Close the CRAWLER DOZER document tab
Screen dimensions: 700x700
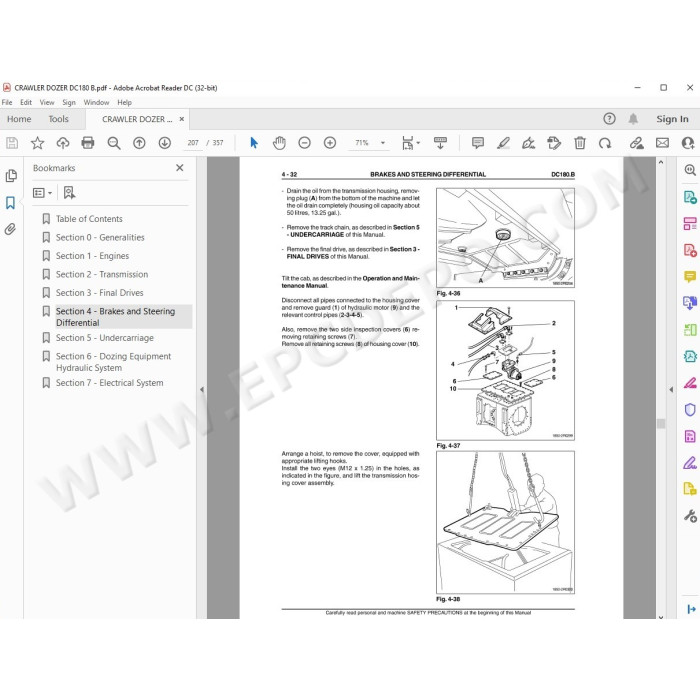click(182, 119)
